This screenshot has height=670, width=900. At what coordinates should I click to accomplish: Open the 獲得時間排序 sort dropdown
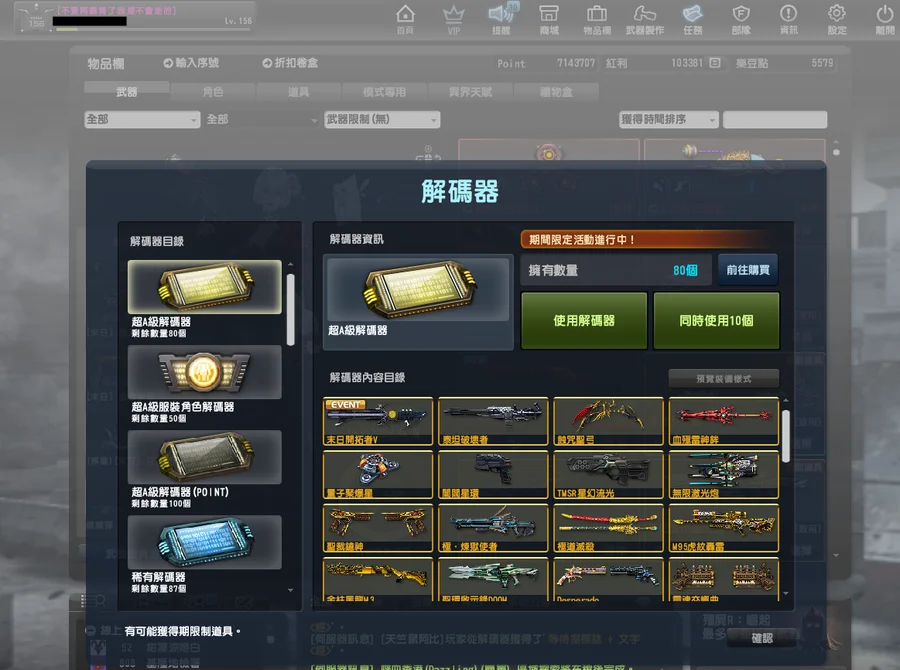click(669, 119)
